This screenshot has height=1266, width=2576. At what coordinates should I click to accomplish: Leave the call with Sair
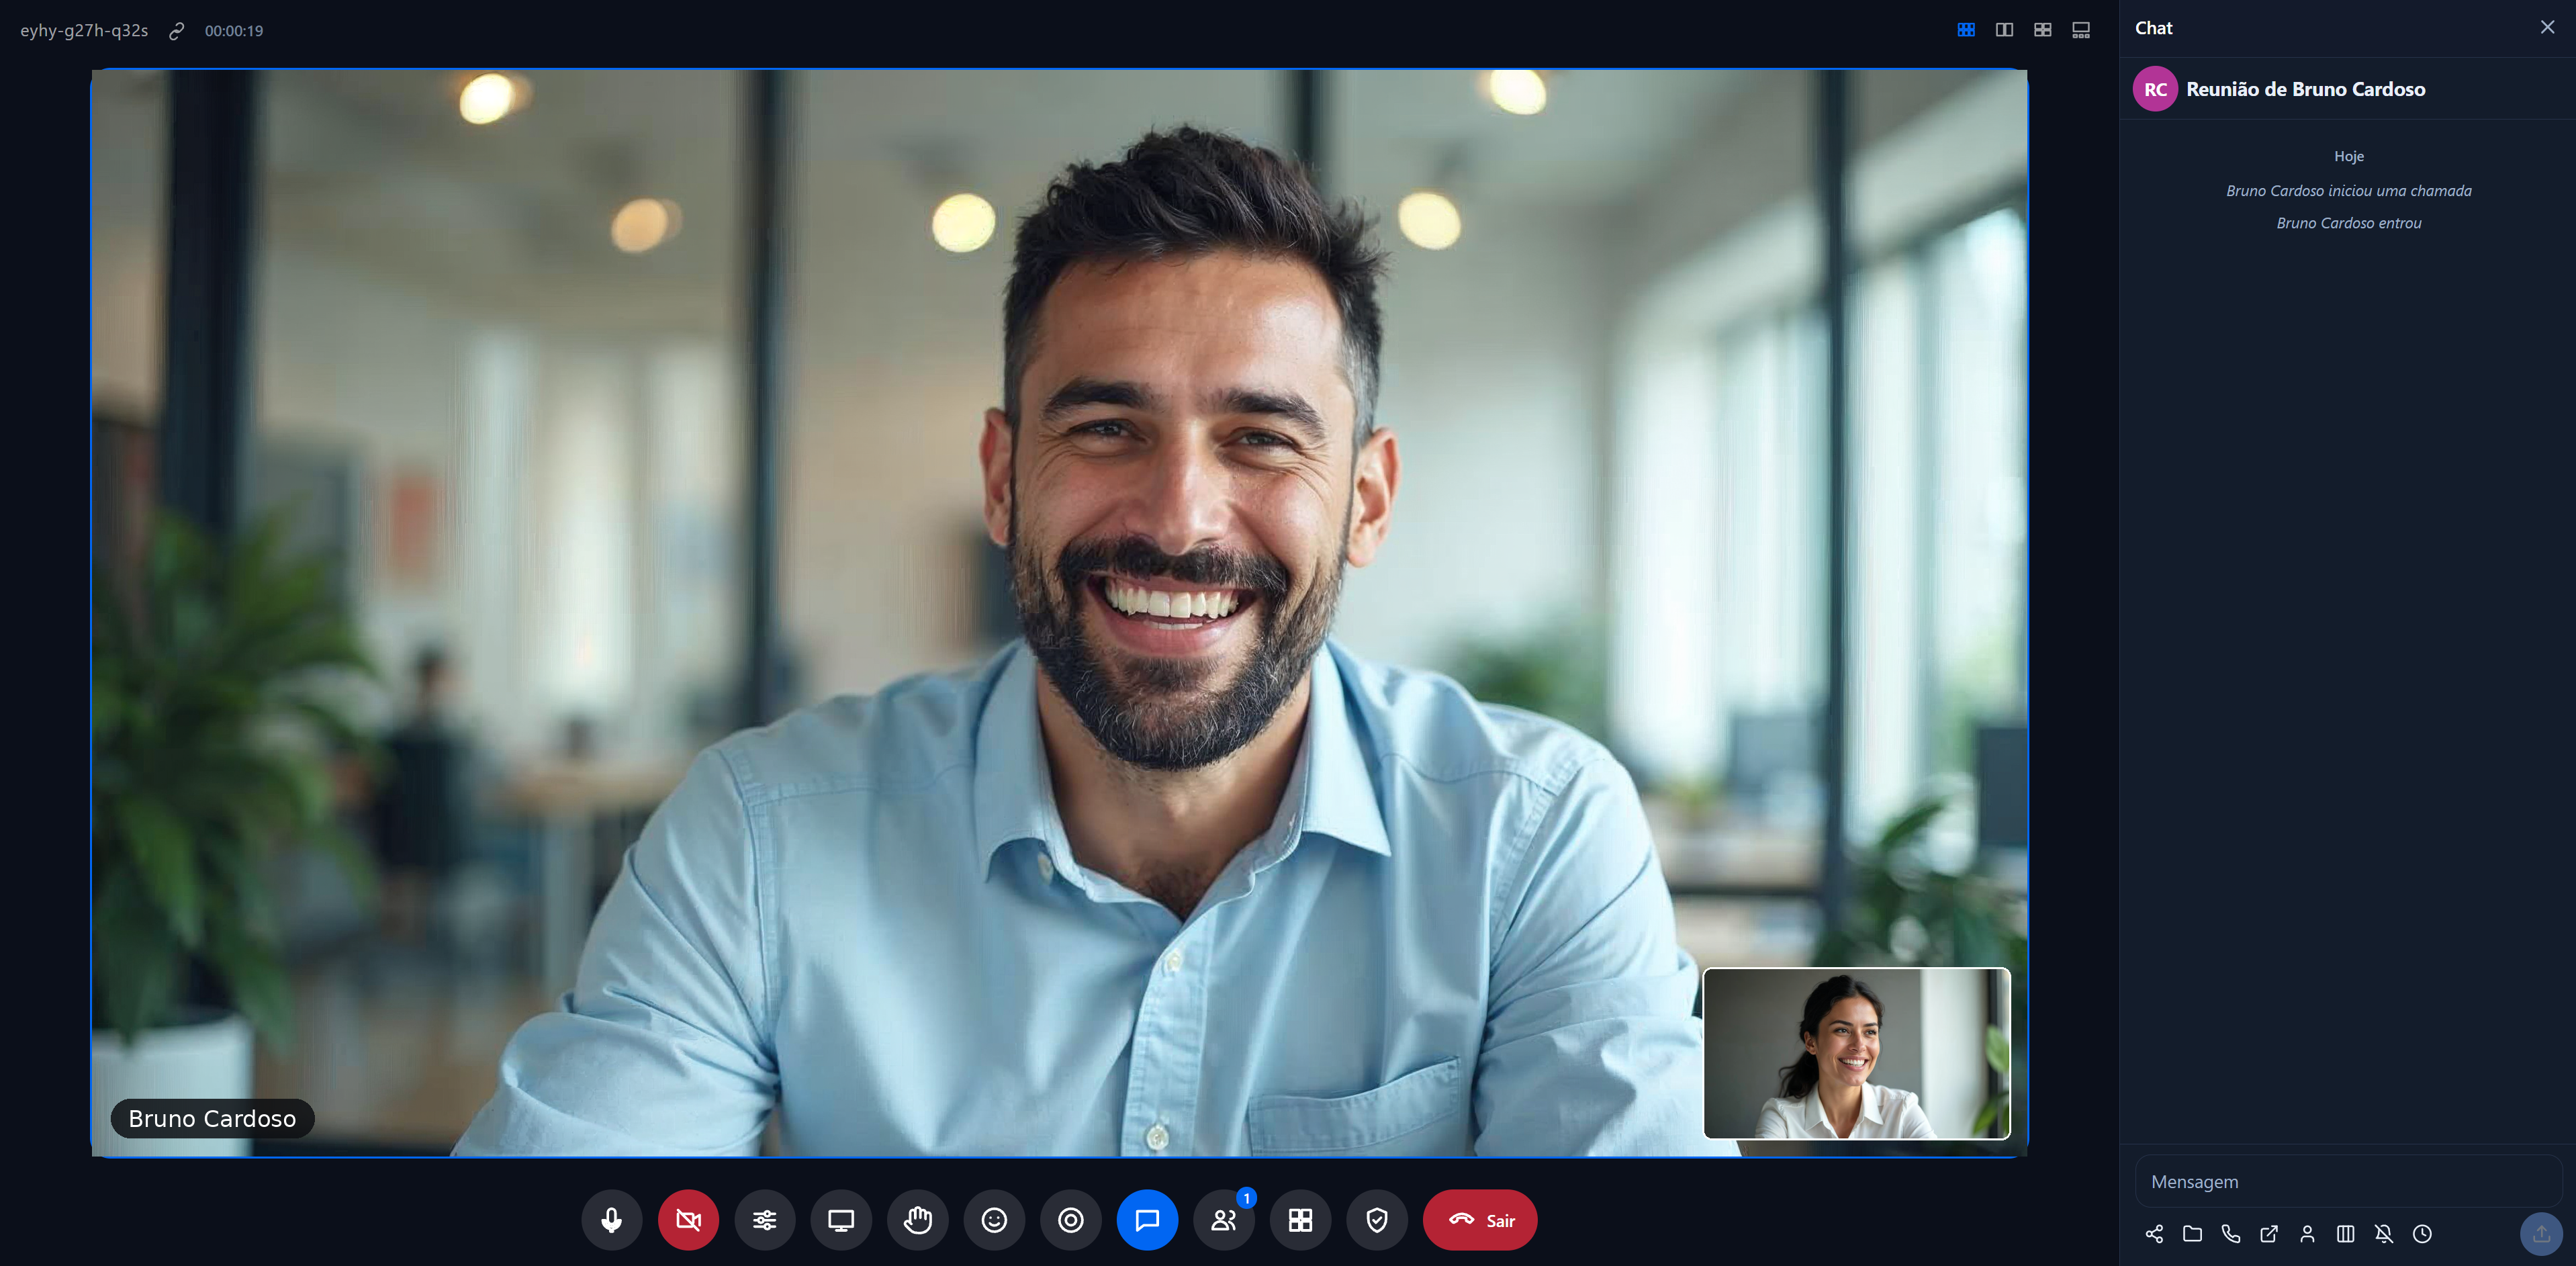click(x=1480, y=1219)
